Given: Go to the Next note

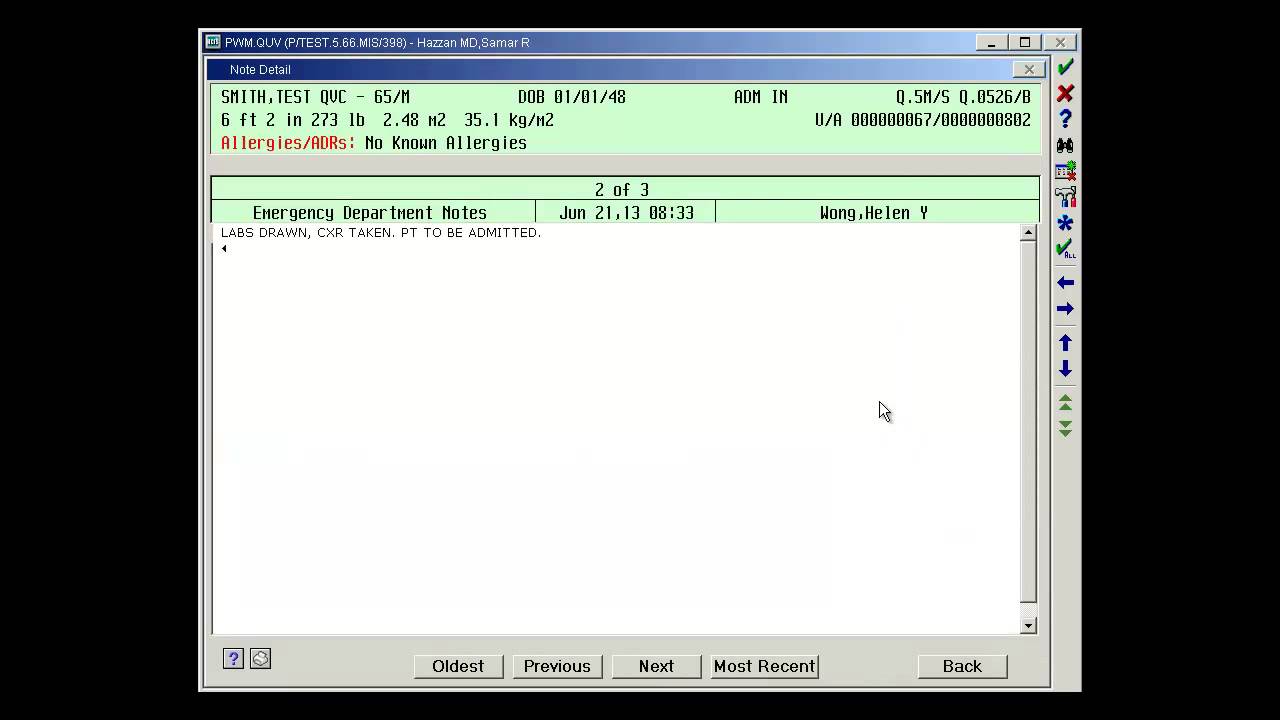Looking at the screenshot, I should pyautogui.click(x=656, y=666).
